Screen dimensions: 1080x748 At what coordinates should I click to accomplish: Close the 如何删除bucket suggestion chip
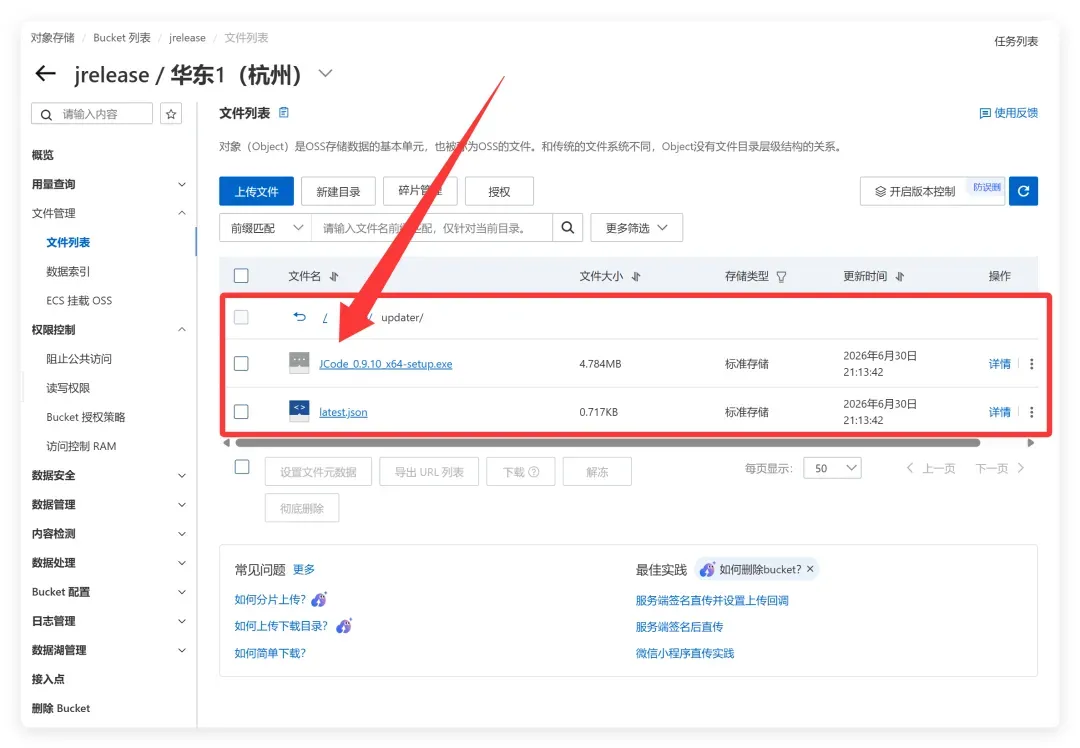click(810, 569)
